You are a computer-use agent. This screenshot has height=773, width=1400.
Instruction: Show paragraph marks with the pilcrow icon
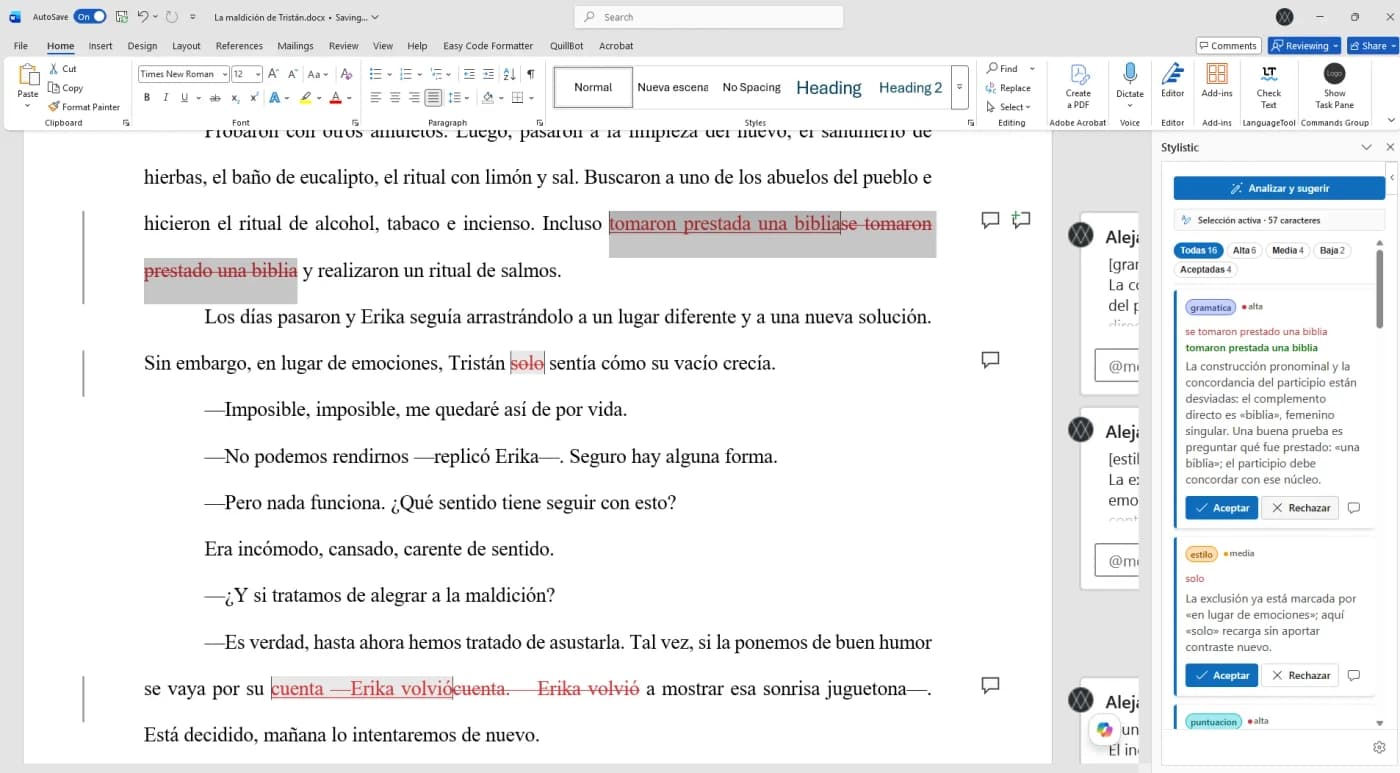tap(530, 74)
